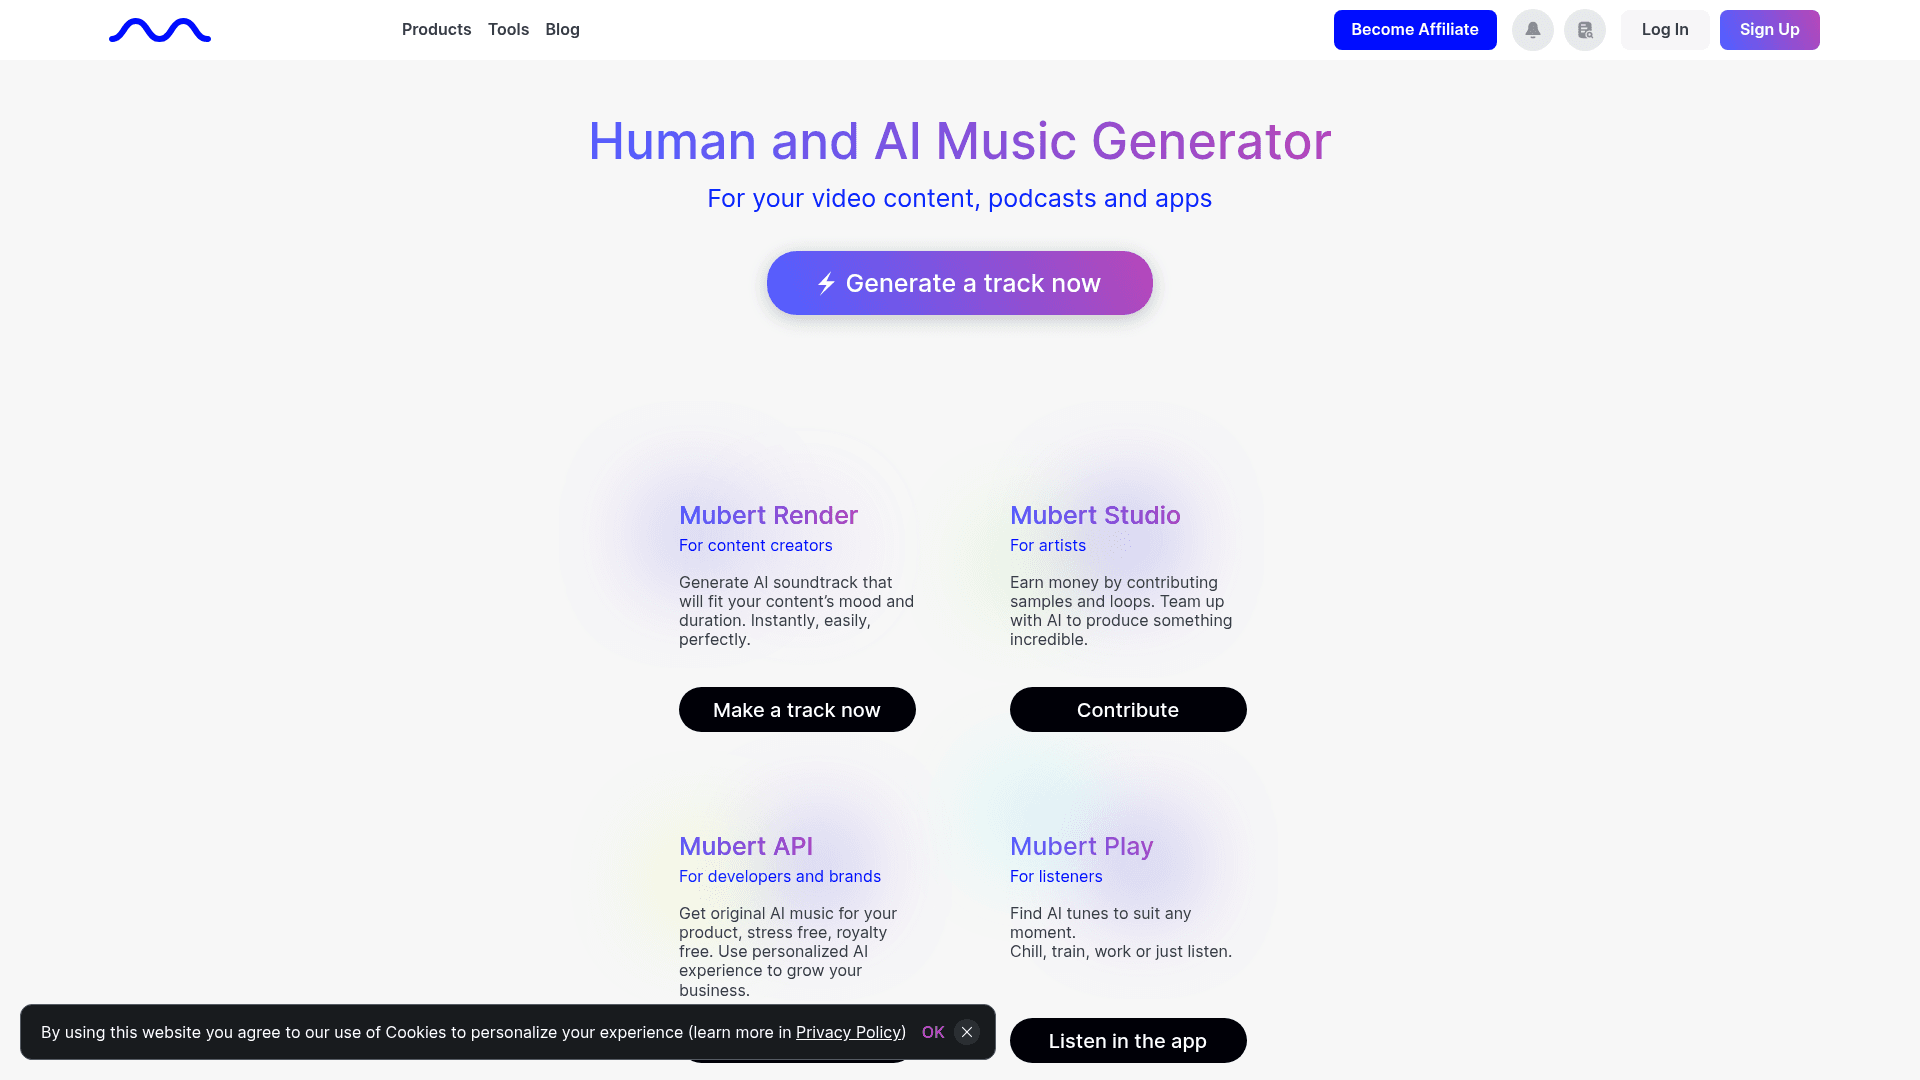Open the Tools menu

[x=508, y=29]
